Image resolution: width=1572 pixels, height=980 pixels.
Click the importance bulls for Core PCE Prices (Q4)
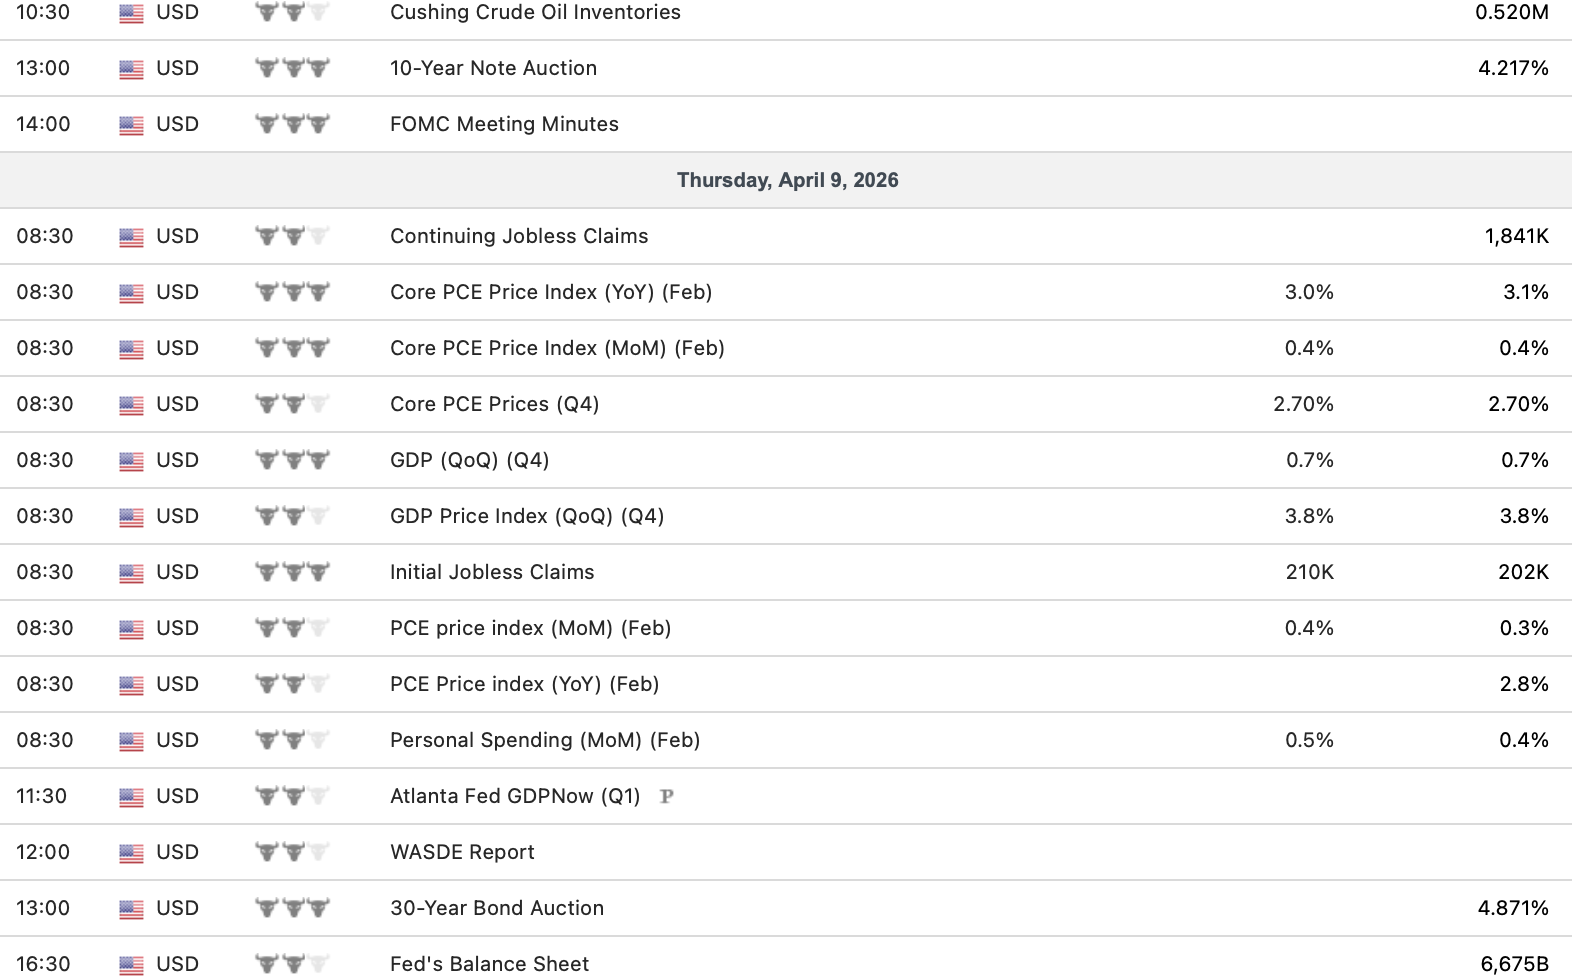[x=292, y=404]
